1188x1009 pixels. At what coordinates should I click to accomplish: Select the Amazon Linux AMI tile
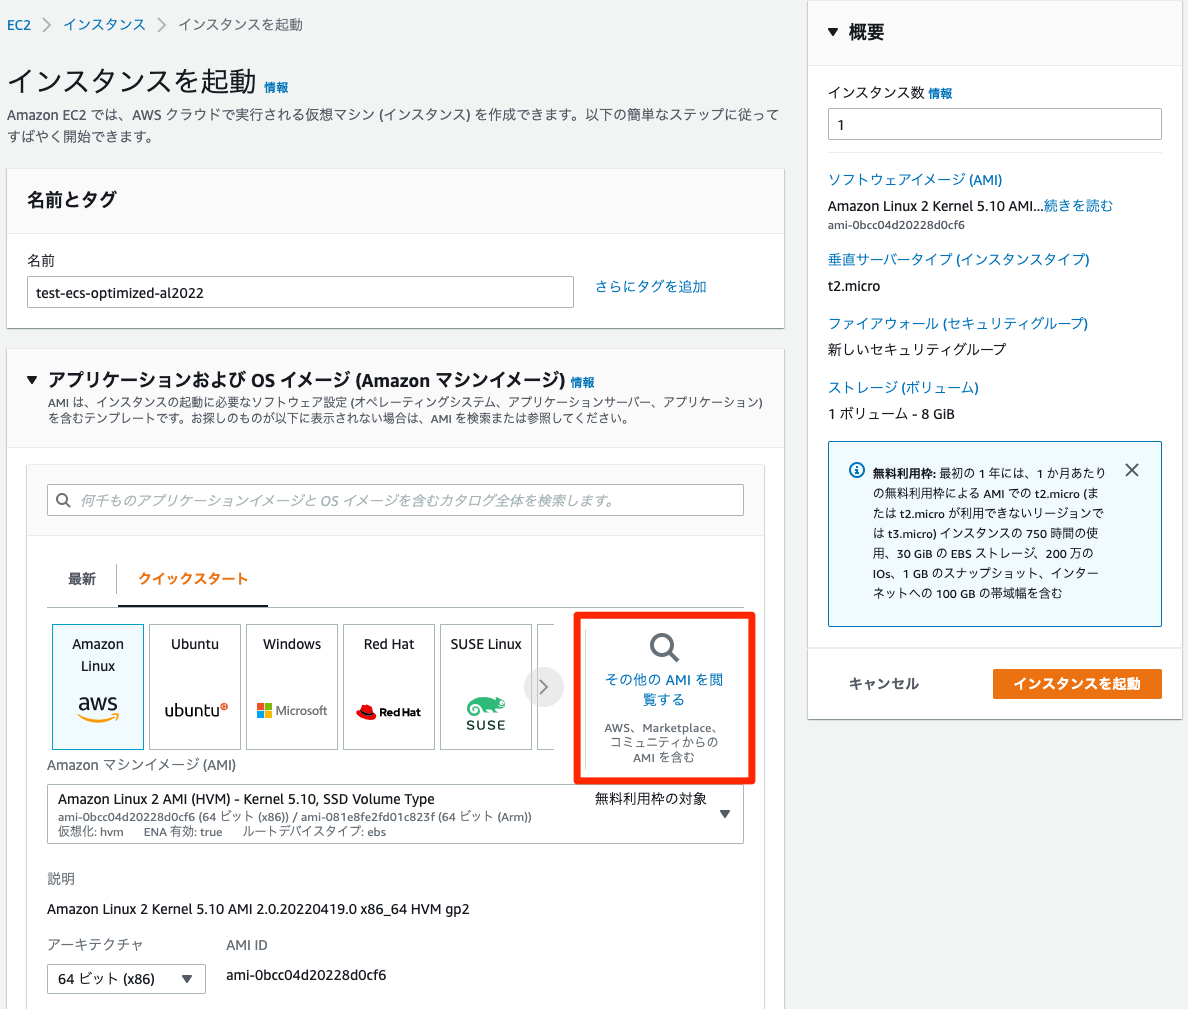click(x=97, y=686)
